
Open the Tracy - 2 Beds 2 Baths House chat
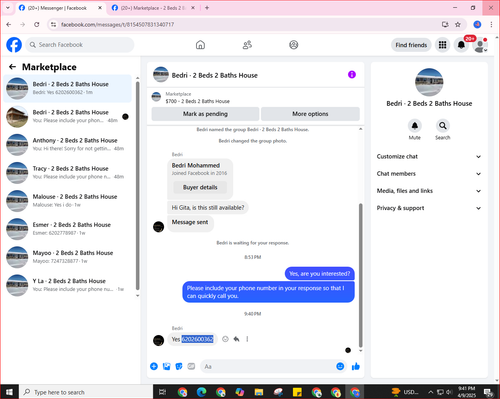[68, 173]
